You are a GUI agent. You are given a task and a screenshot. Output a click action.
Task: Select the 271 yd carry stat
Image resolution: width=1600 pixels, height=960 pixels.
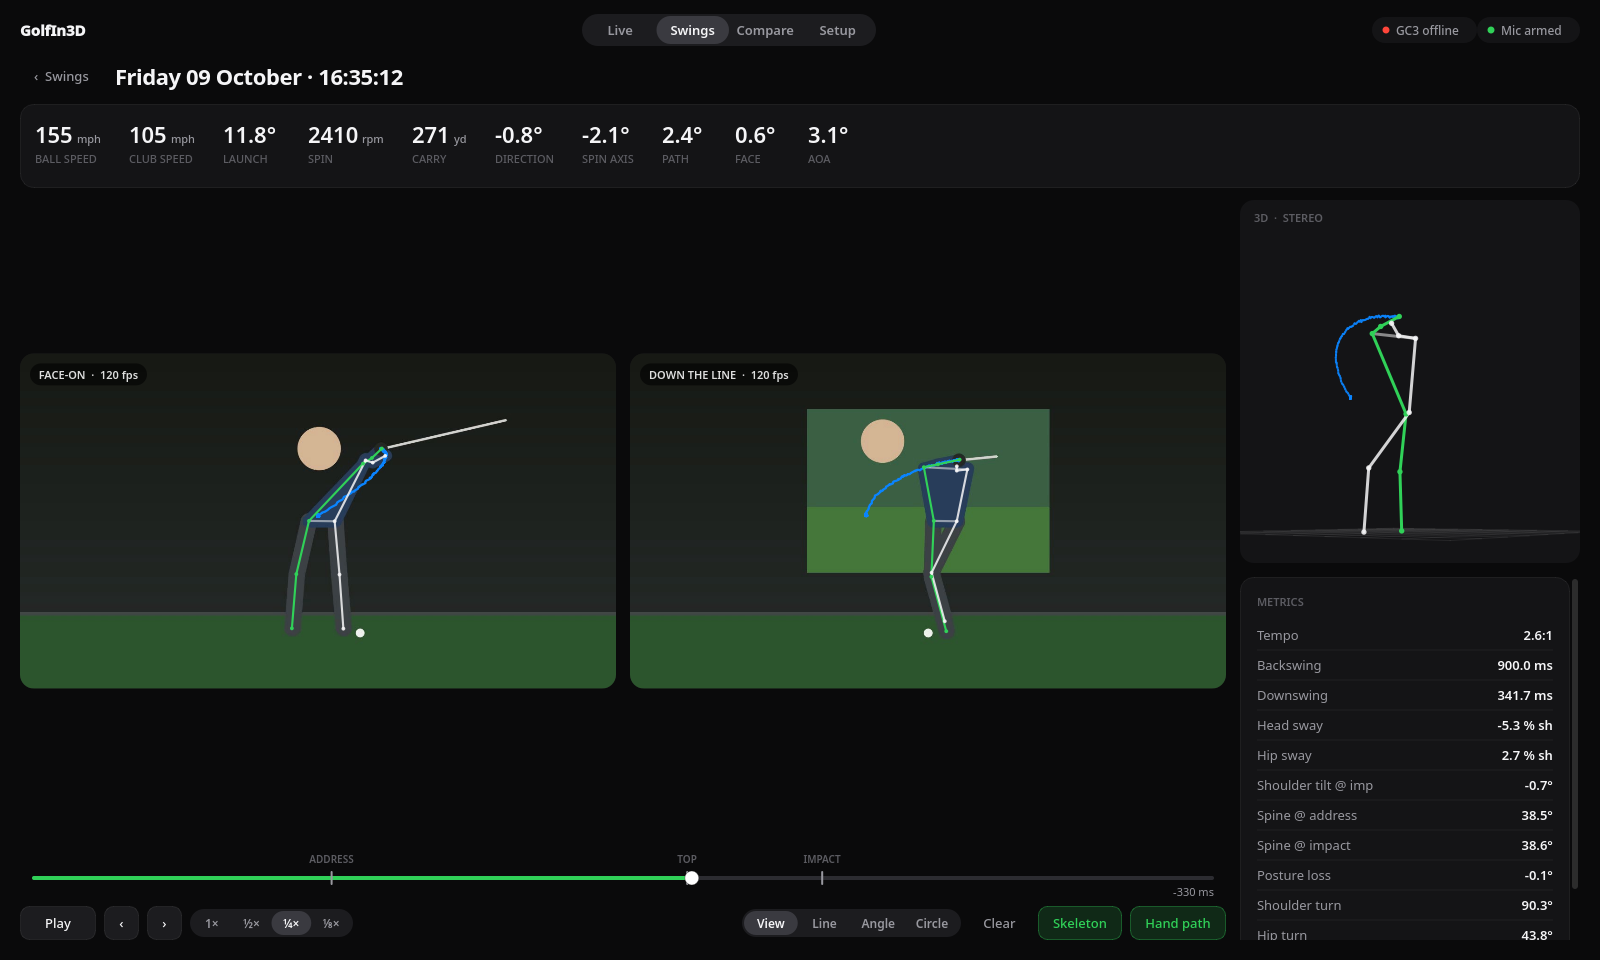coord(439,145)
